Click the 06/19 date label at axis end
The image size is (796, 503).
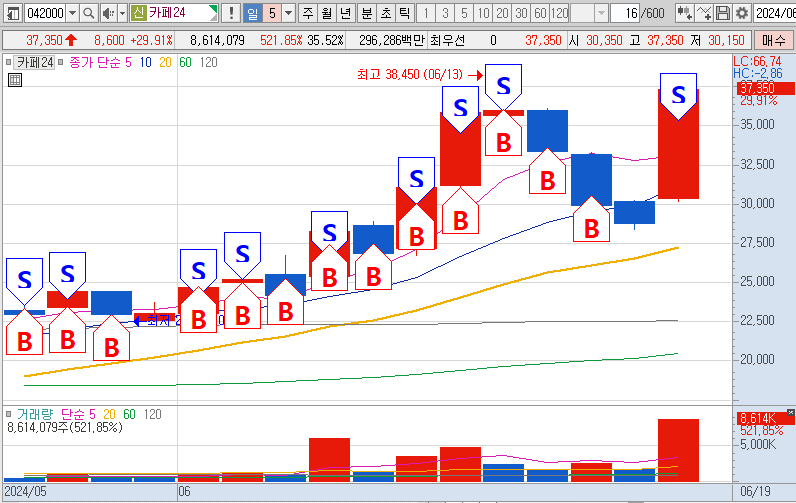[755, 491]
